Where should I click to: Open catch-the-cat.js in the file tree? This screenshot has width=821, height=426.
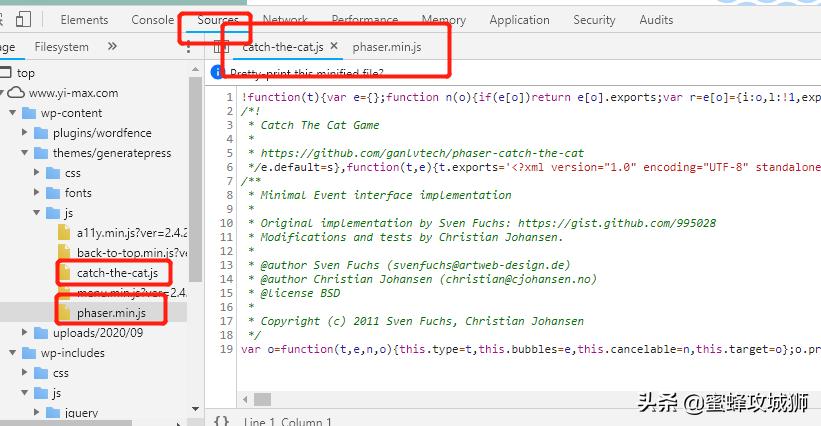point(117,273)
